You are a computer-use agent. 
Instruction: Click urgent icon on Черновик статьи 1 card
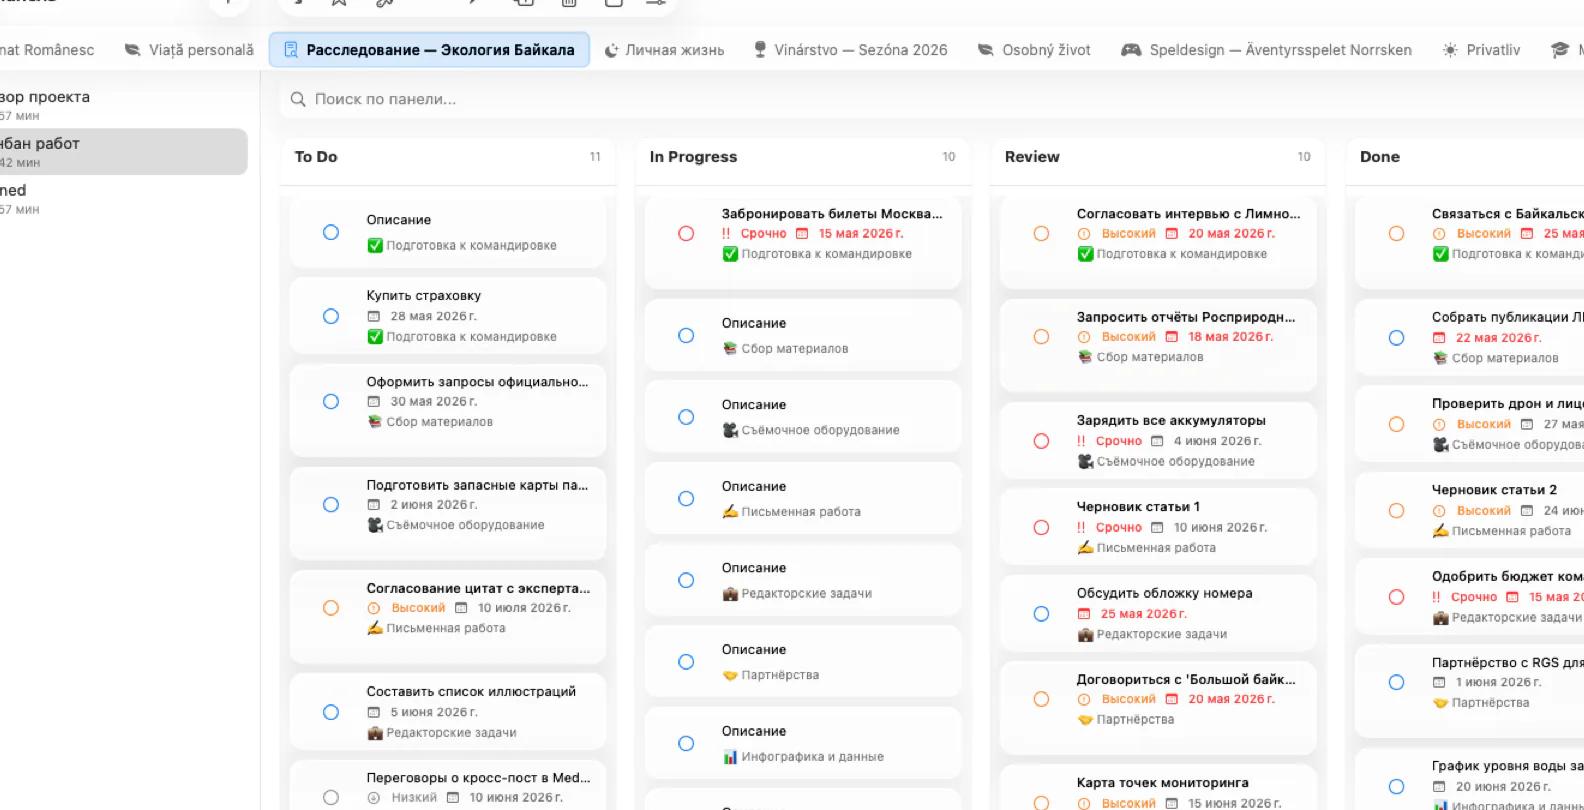1082,527
